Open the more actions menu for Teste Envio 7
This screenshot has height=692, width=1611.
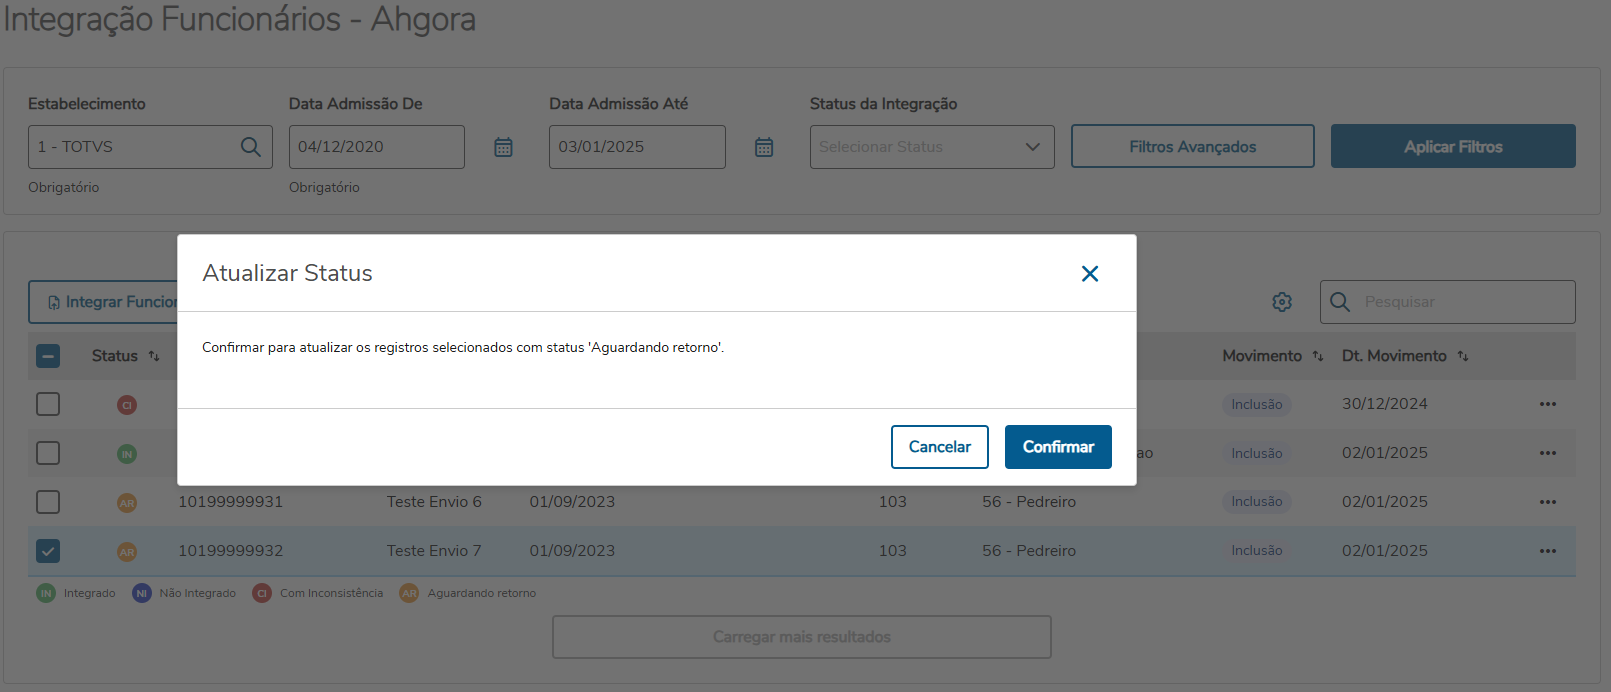click(x=1547, y=551)
